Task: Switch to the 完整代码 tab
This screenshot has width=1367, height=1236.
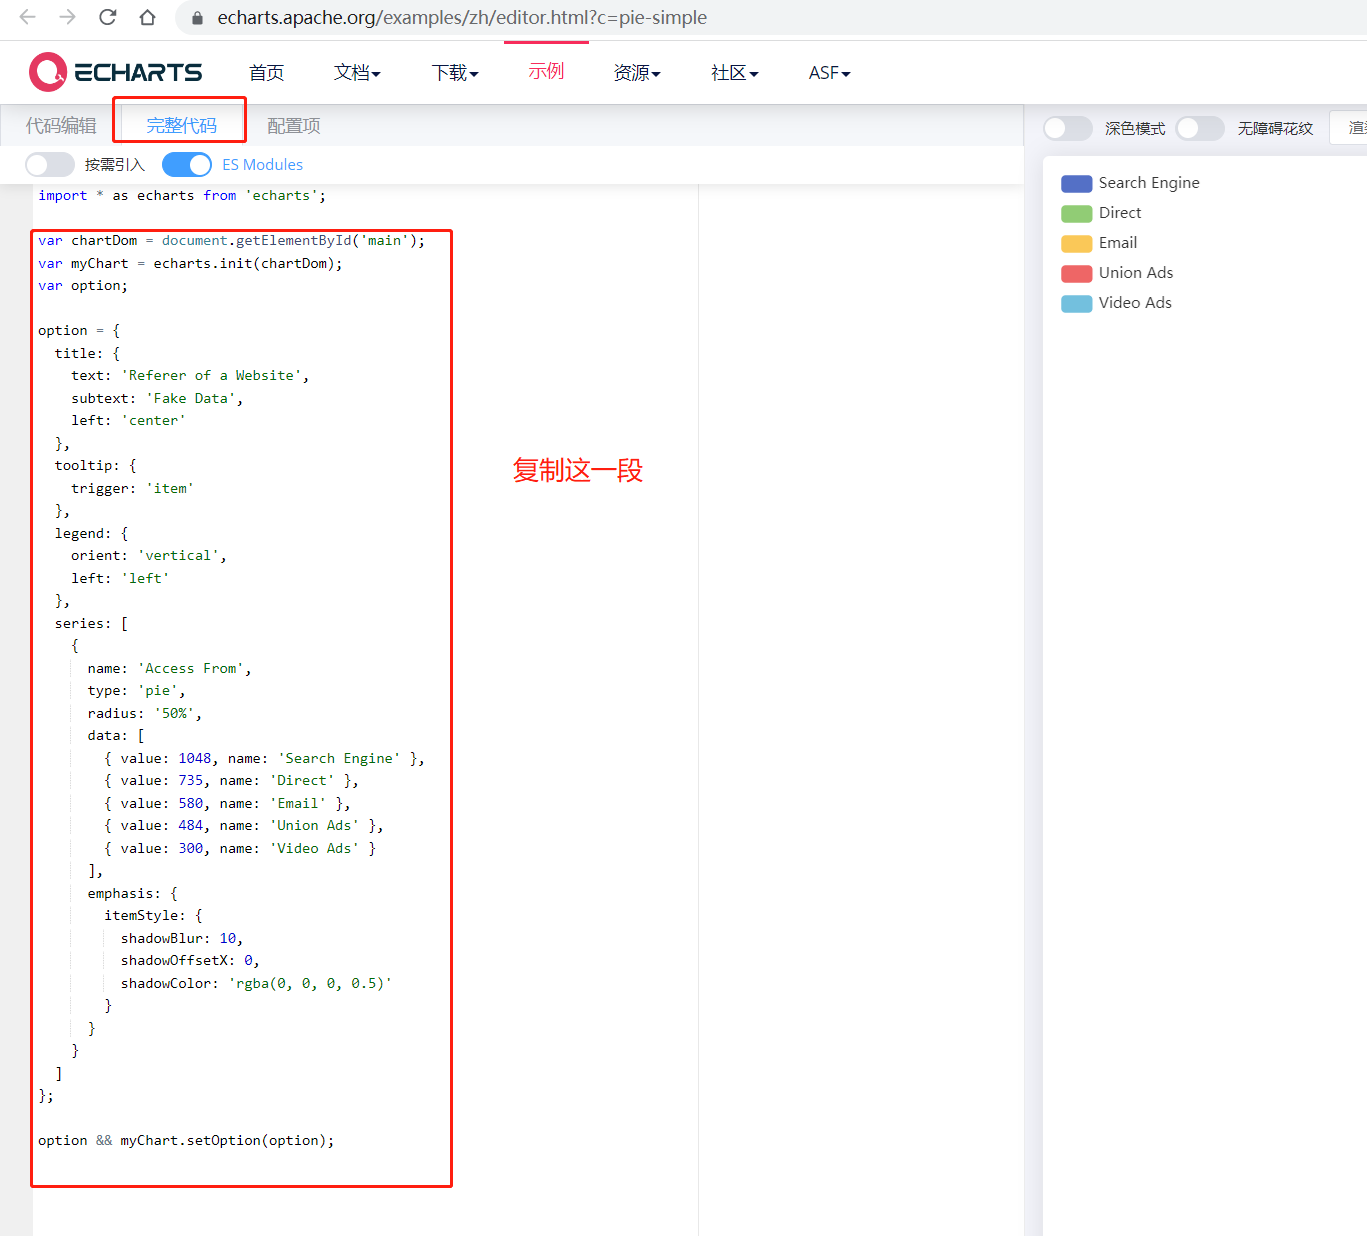Action: point(181,125)
